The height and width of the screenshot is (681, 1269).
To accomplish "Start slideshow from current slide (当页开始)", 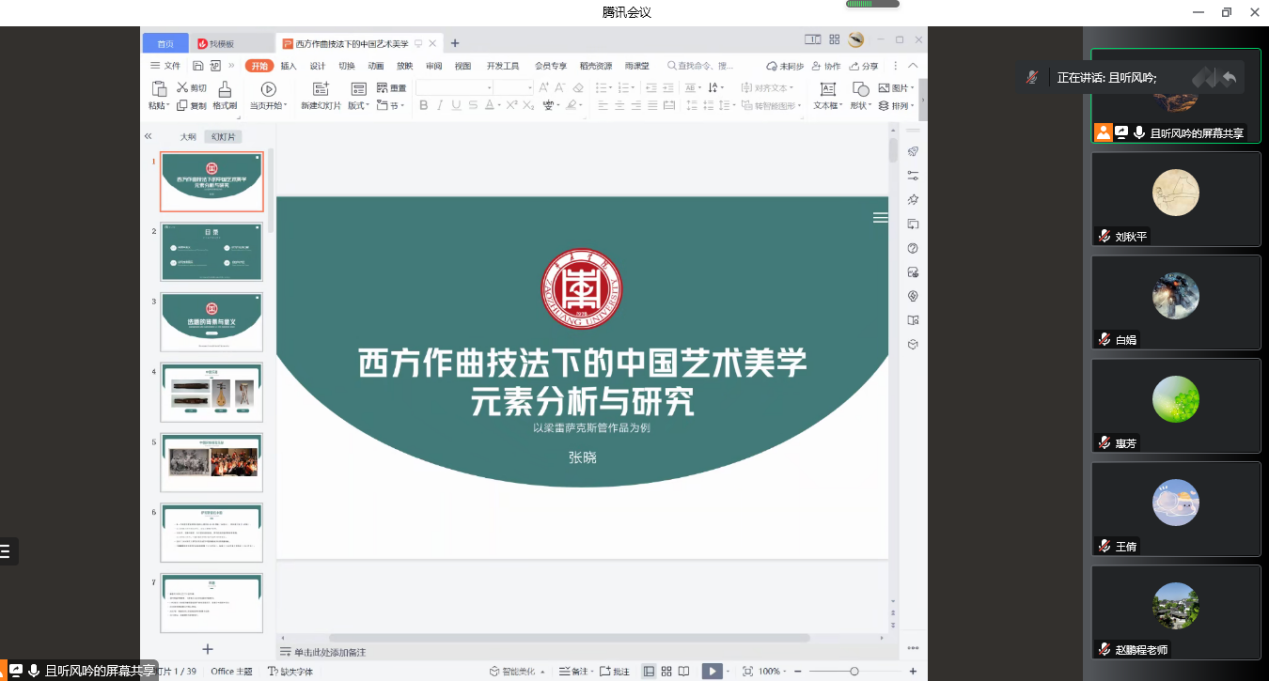I will coord(268,89).
